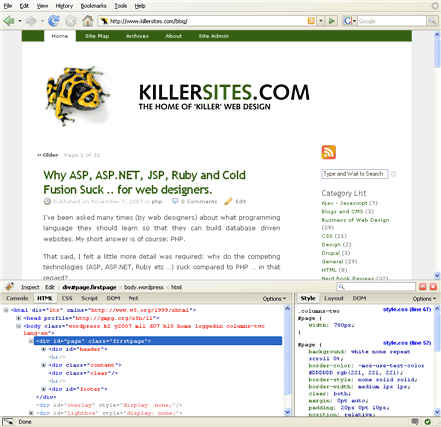
Task: Reload the page with the refresh icon
Action: coord(54,21)
